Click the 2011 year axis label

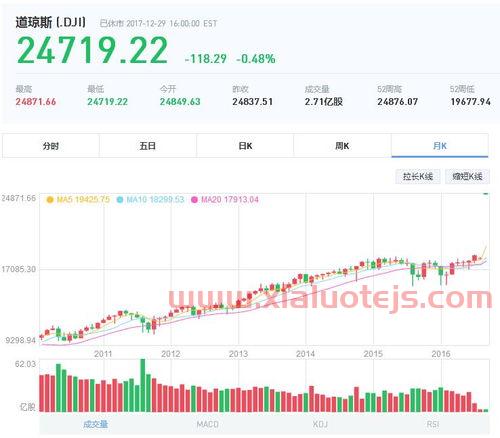(103, 354)
